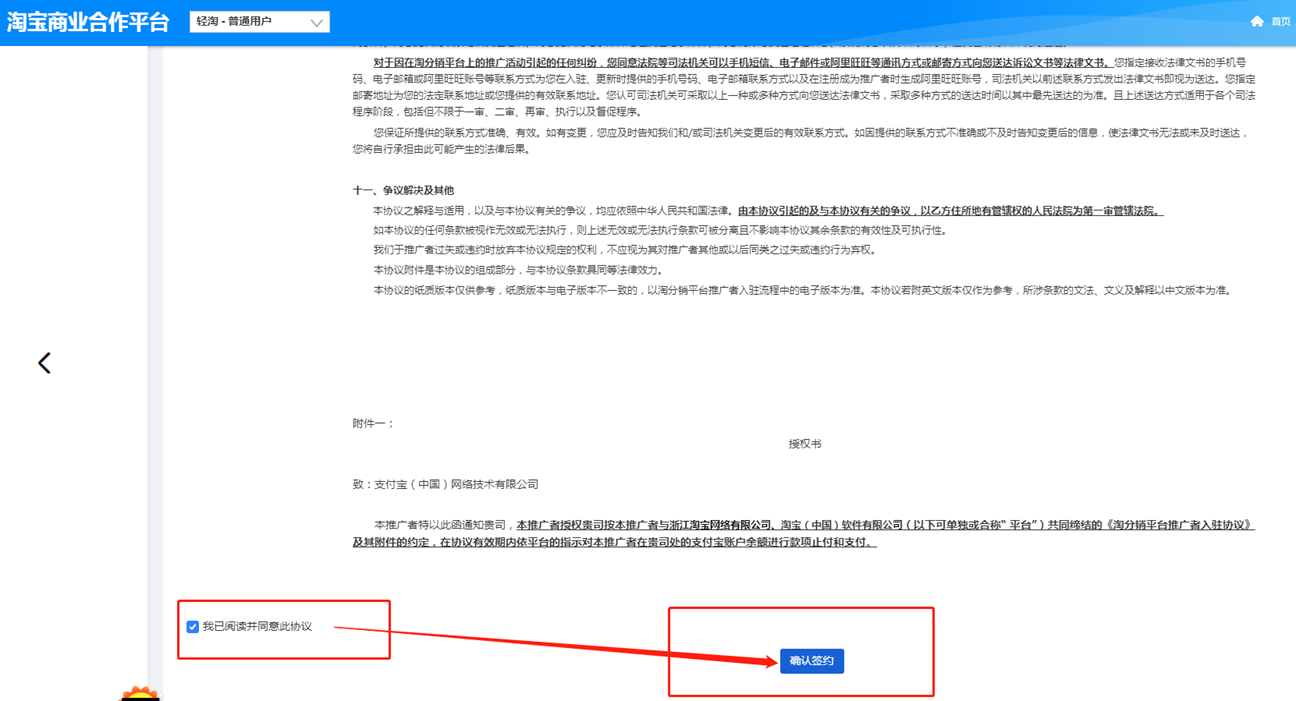The width and height of the screenshot is (1296, 701).
Task: Click the 淘宝商业合作平台 logo title
Action: click(x=88, y=22)
